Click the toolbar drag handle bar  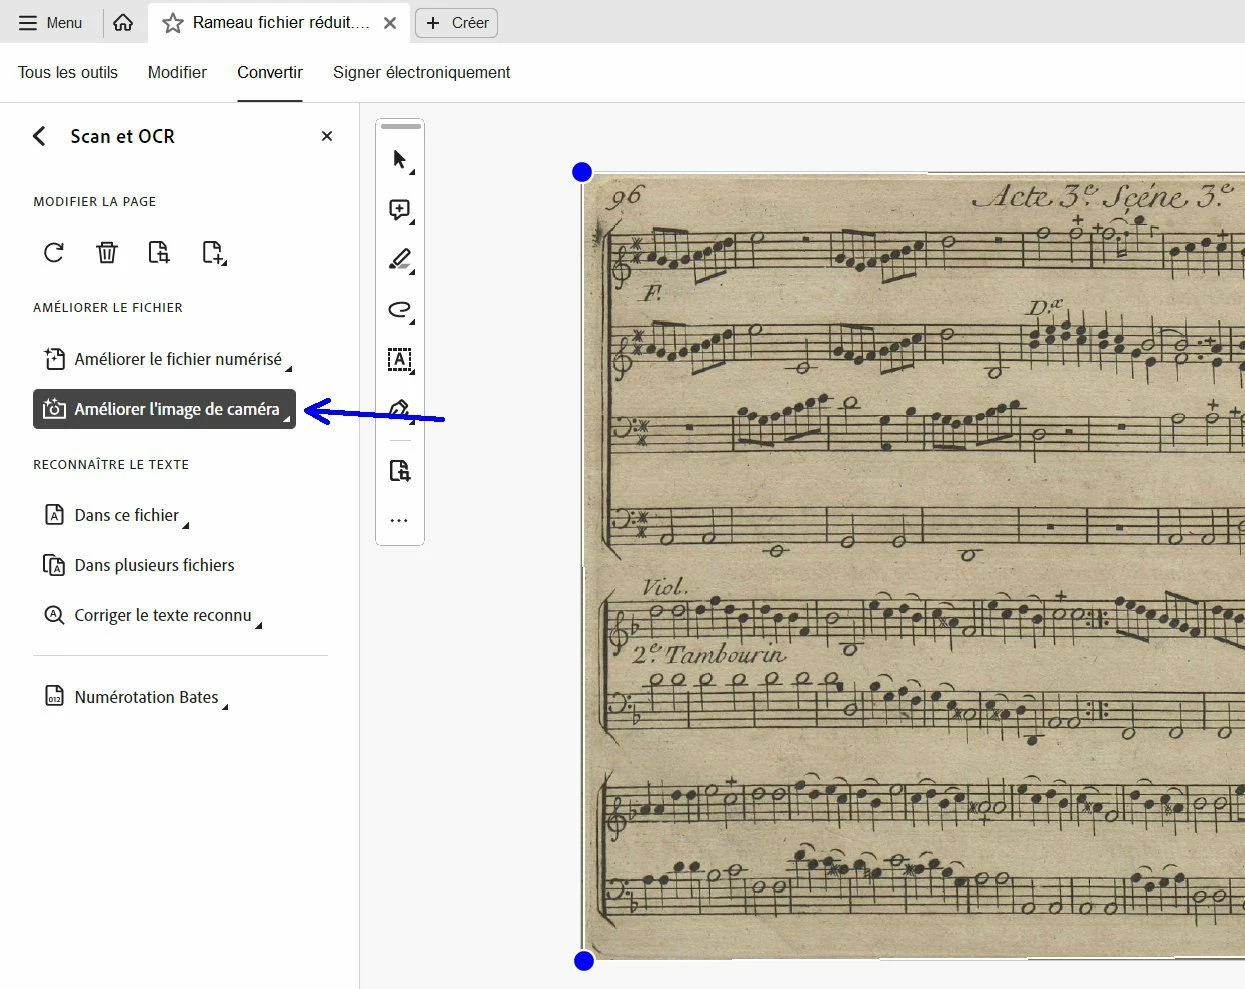coord(401,126)
